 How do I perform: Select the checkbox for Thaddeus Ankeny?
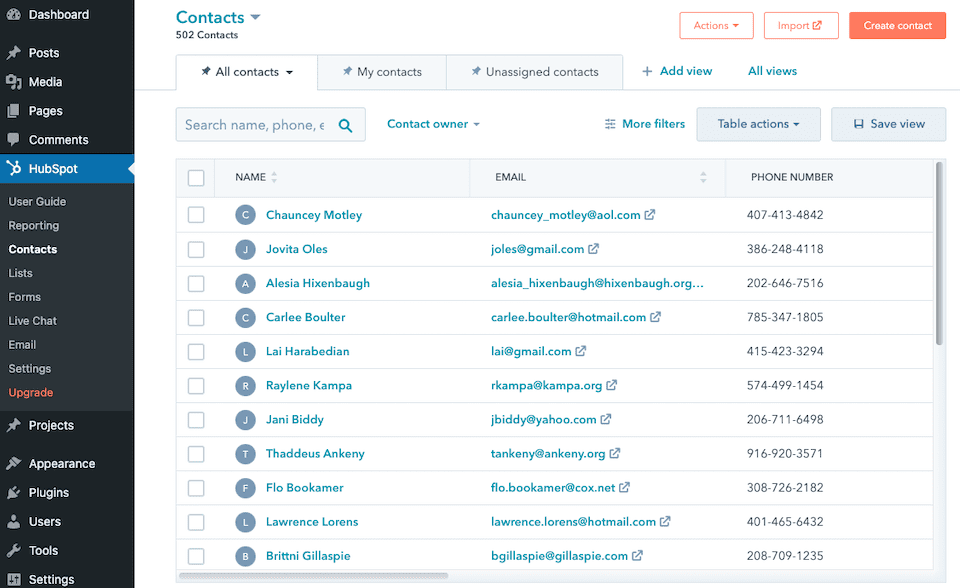pyautogui.click(x=196, y=453)
